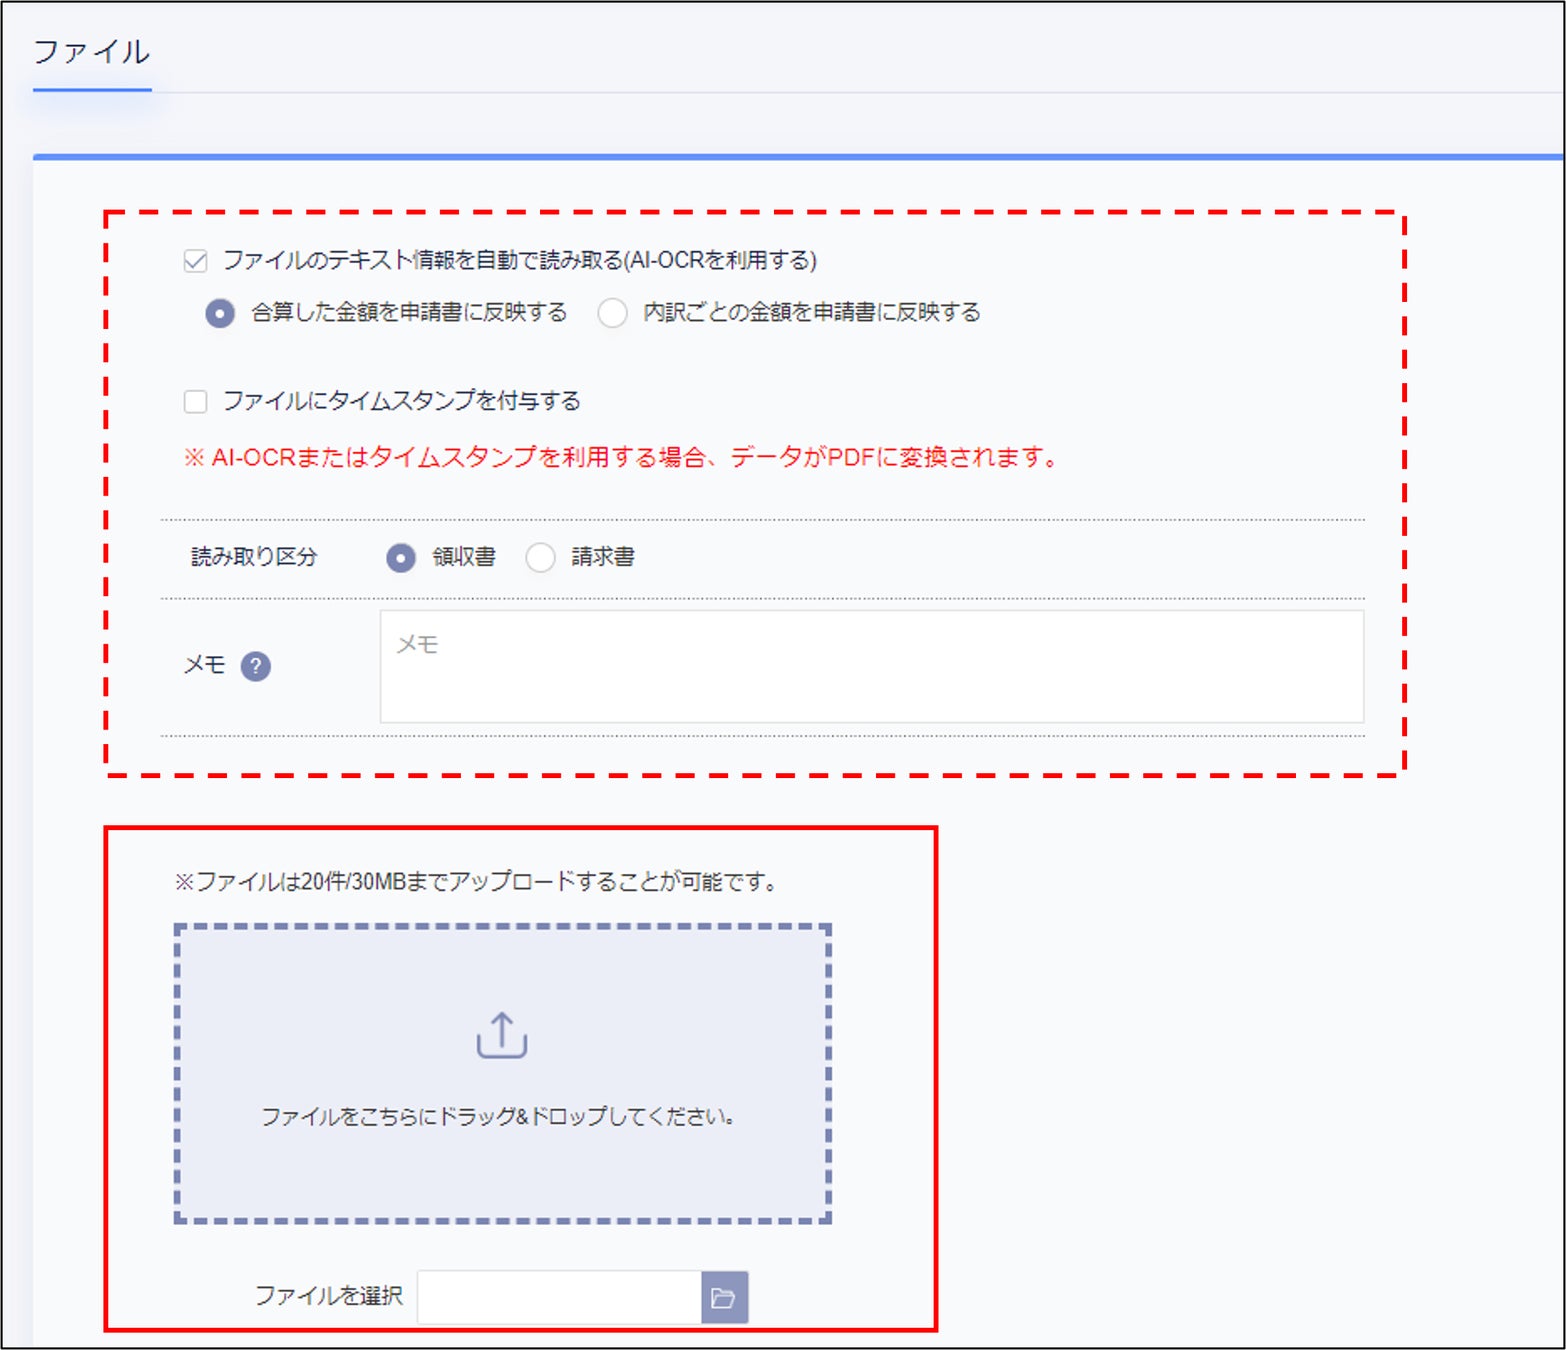Click inside the メモ text area
Viewport: 1566px width, 1350px height.
(872, 666)
